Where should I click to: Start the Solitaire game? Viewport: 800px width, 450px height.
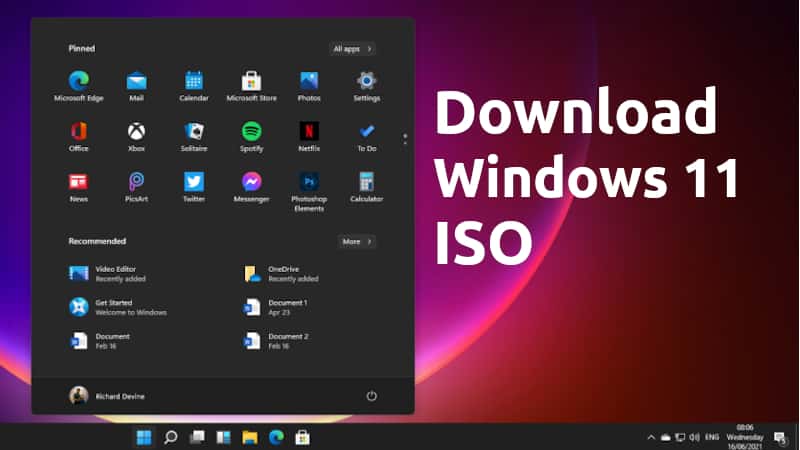(x=194, y=136)
